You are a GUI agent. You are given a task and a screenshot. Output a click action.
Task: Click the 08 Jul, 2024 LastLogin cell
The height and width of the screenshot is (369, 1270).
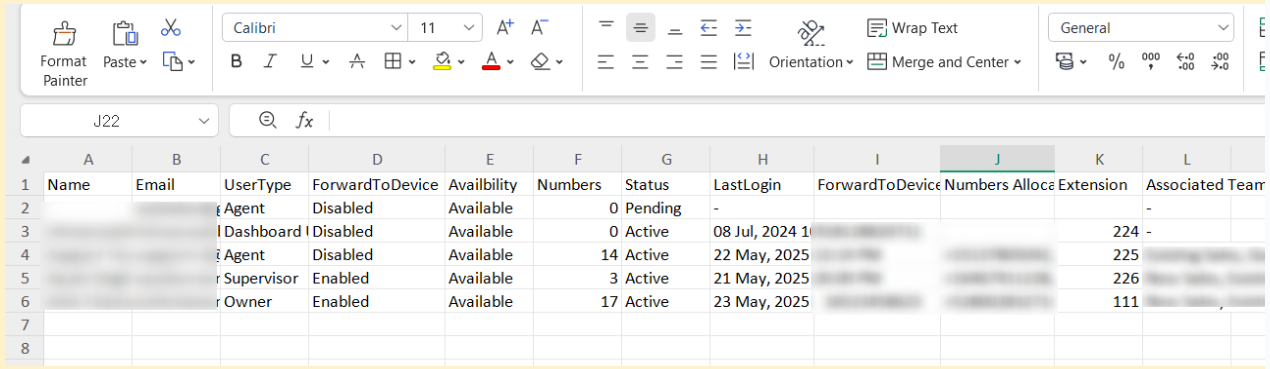[761, 231]
